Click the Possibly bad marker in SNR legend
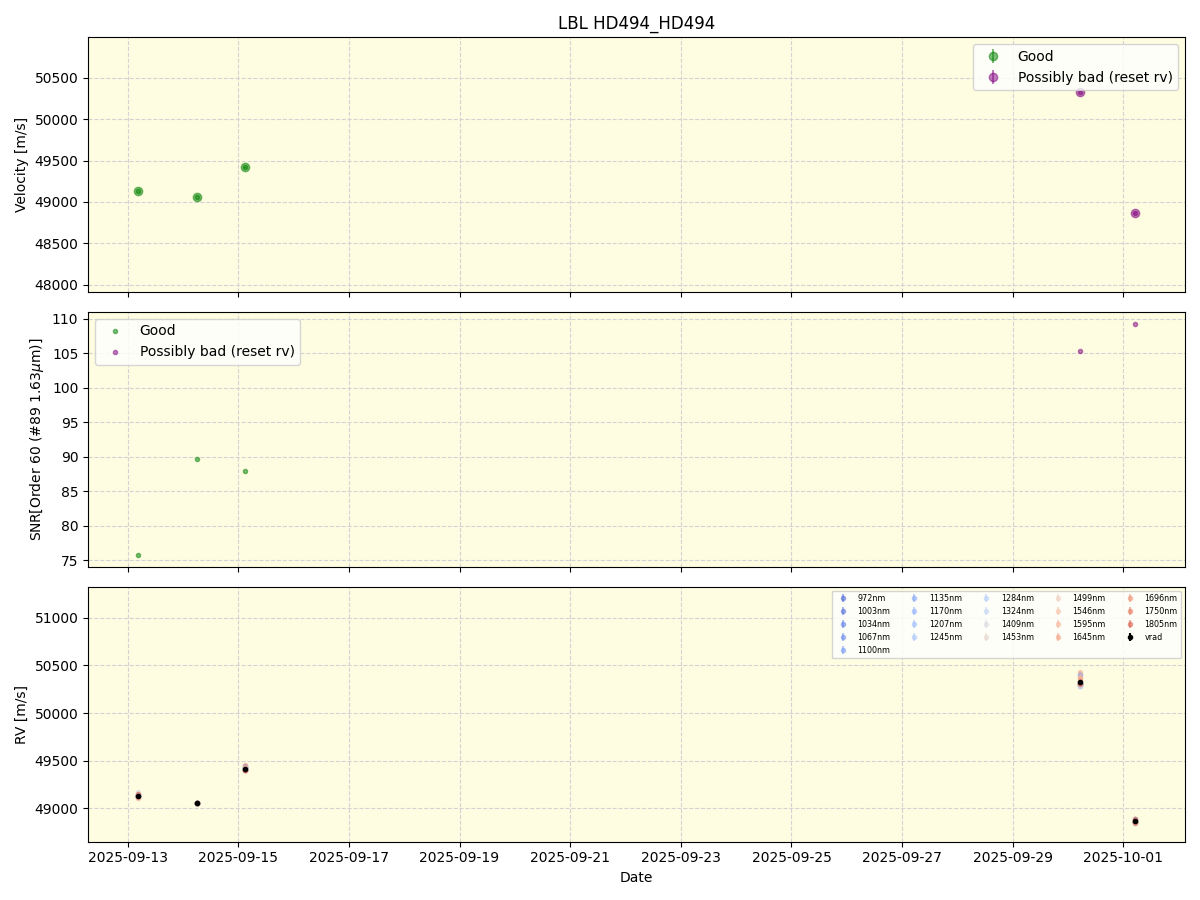 point(115,352)
